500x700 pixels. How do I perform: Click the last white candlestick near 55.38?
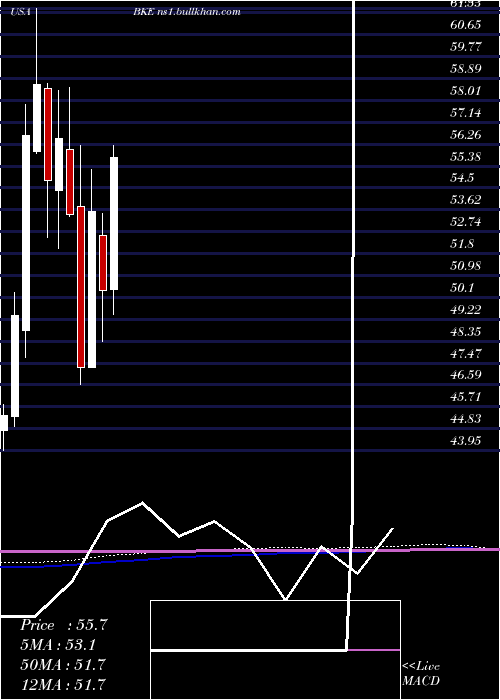pyautogui.click(x=114, y=223)
